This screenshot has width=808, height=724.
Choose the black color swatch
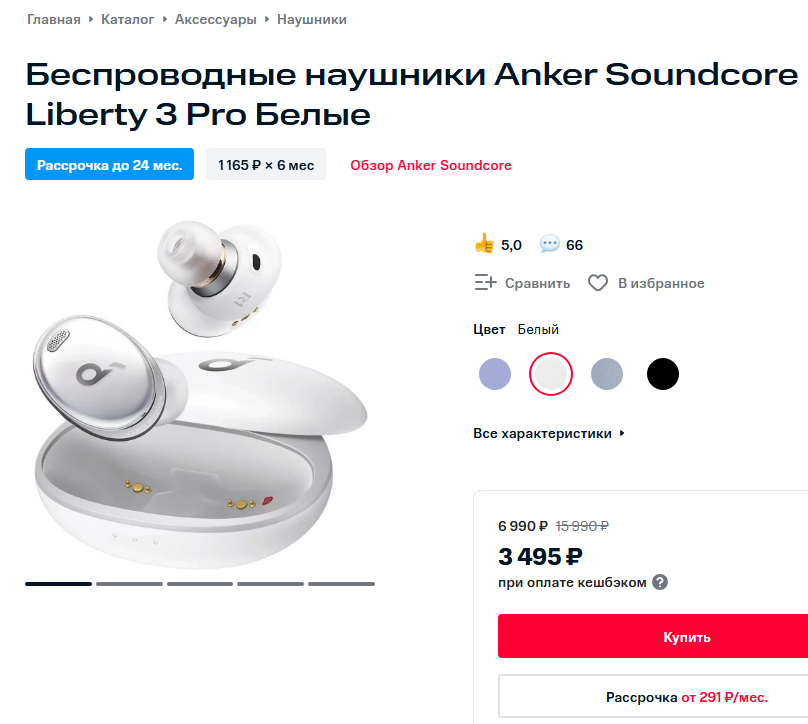(x=663, y=374)
